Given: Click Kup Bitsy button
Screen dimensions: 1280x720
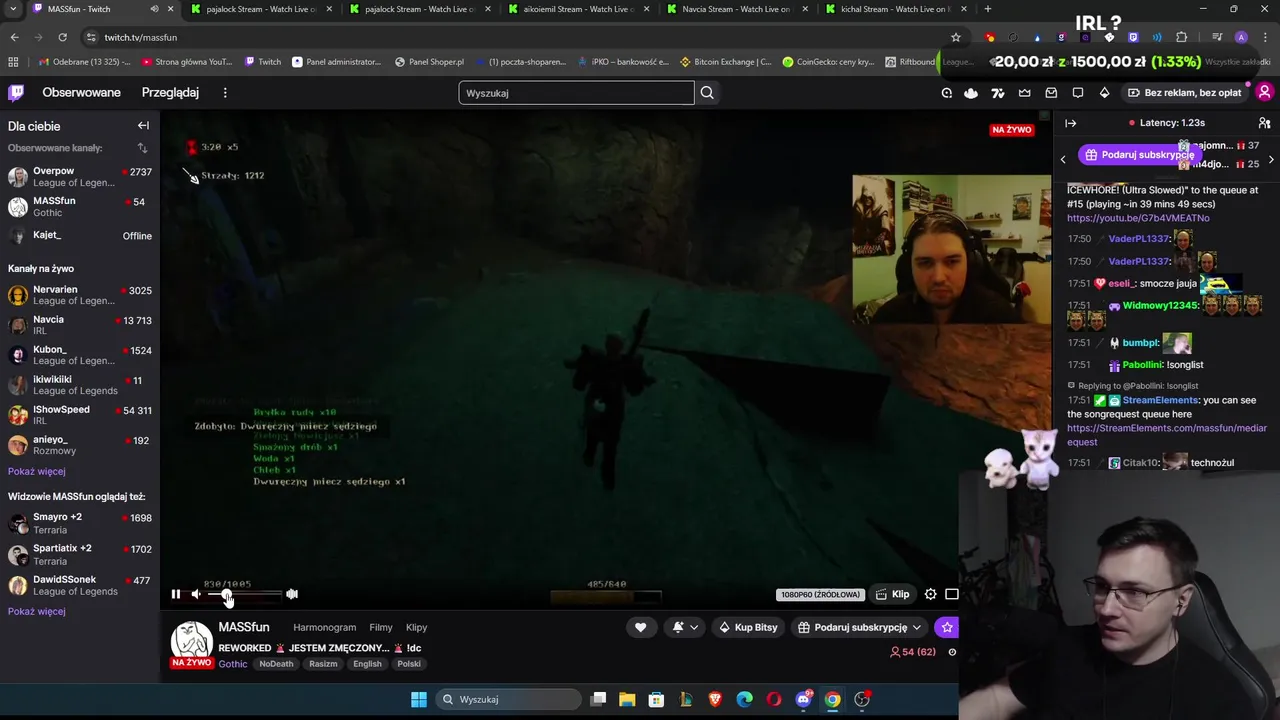Looking at the screenshot, I should pyautogui.click(x=748, y=627).
